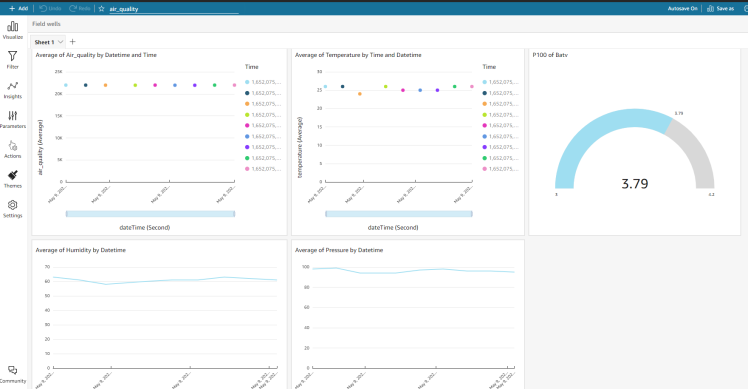748x389 pixels.
Task: Click the Autosave On indicator
Action: pos(682,9)
